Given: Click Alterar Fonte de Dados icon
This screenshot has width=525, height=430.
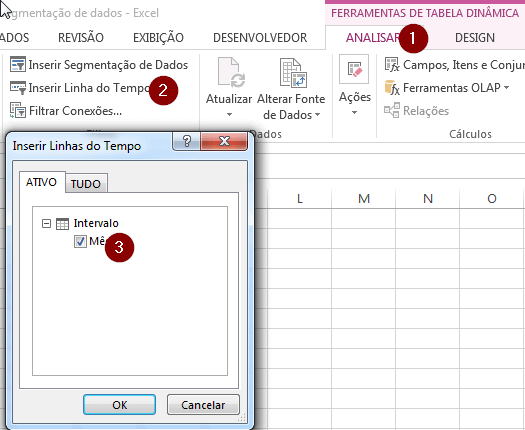Looking at the screenshot, I should (294, 73).
